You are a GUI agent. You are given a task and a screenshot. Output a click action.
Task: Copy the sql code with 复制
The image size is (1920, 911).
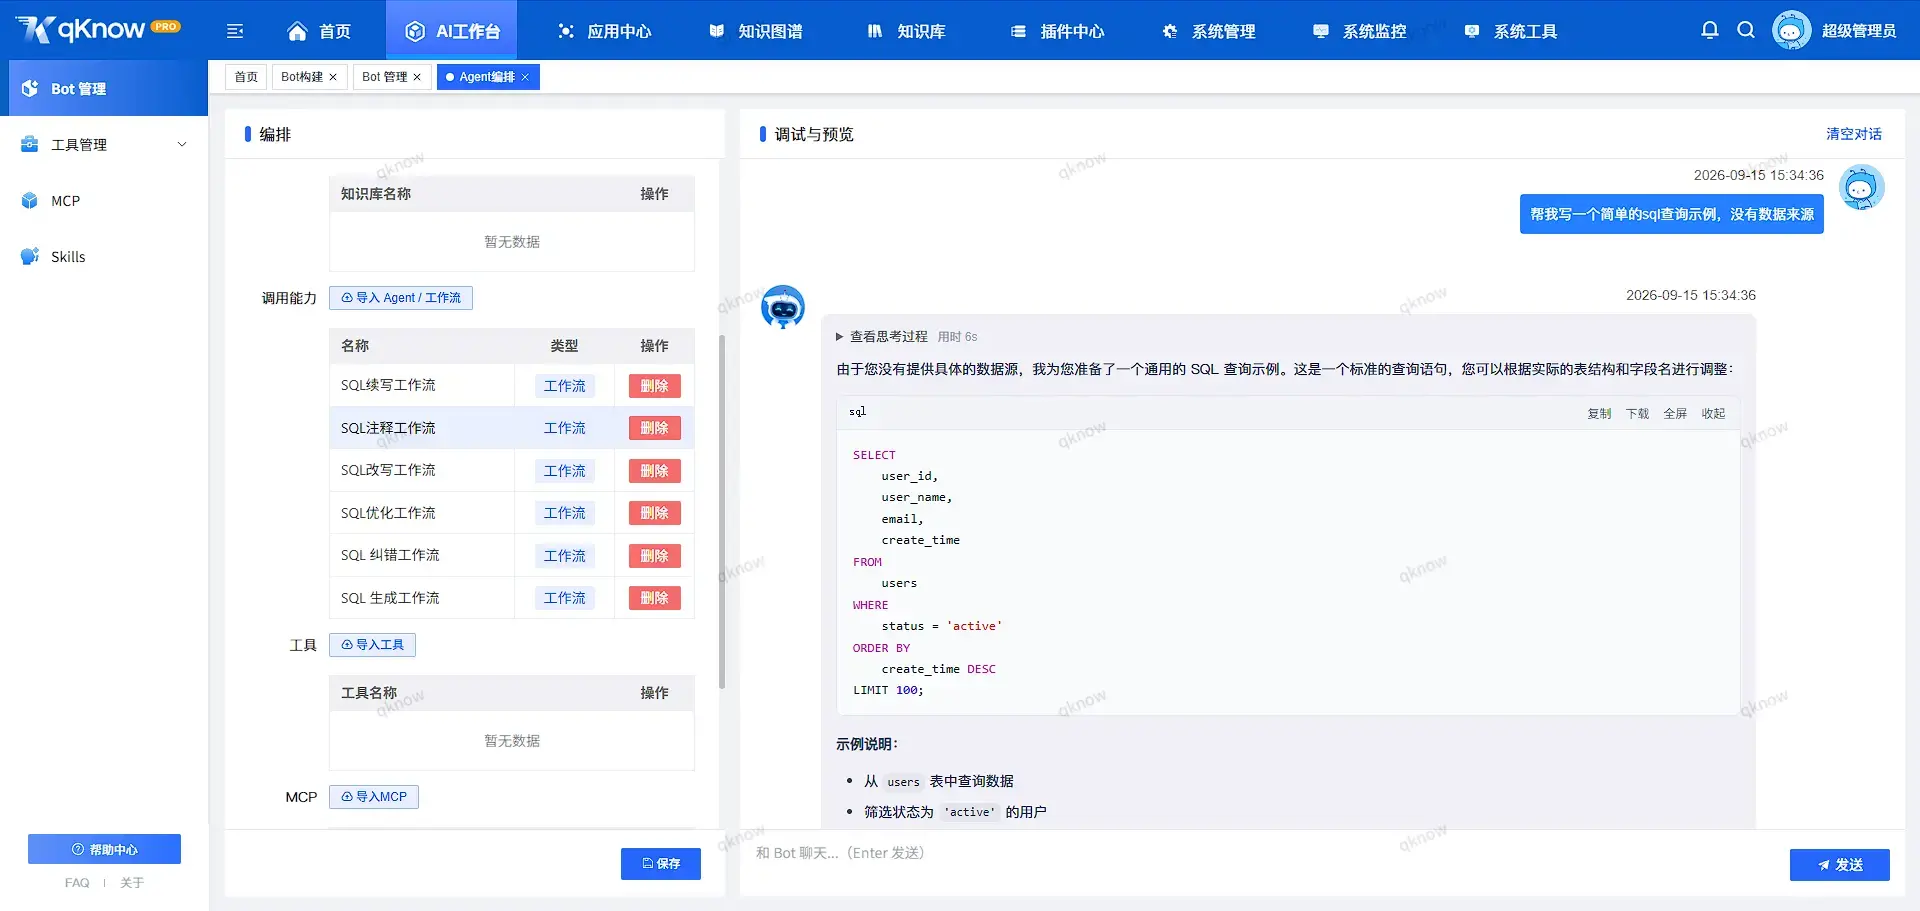(x=1599, y=413)
